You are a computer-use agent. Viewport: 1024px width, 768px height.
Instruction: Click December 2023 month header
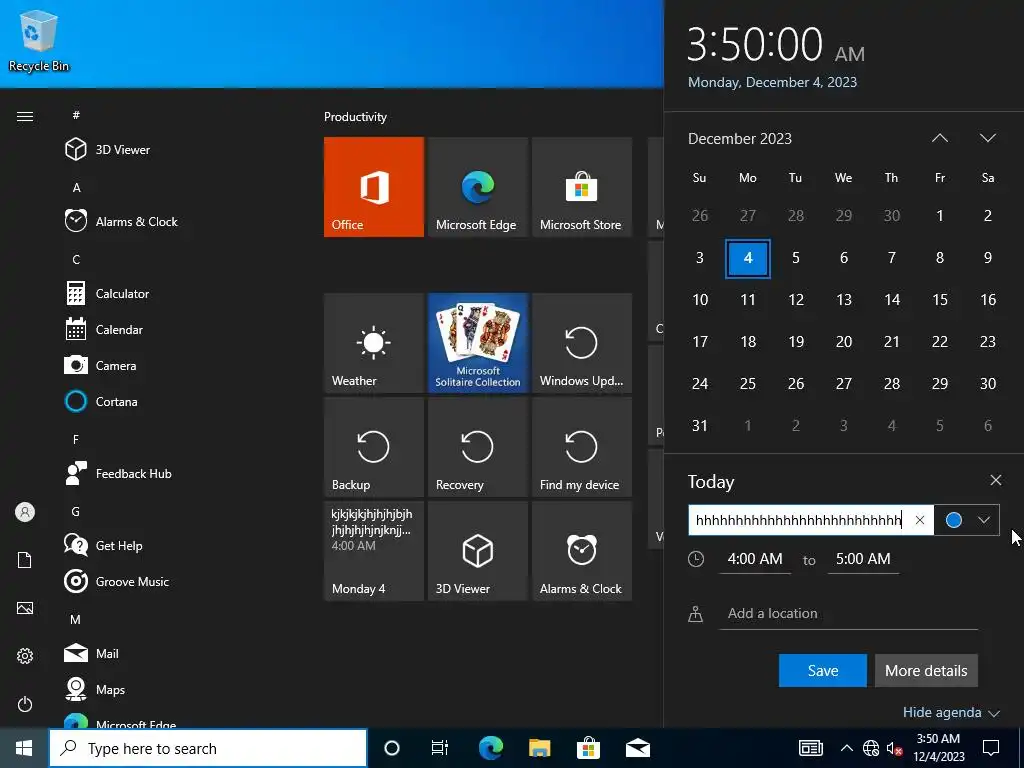[x=740, y=138]
